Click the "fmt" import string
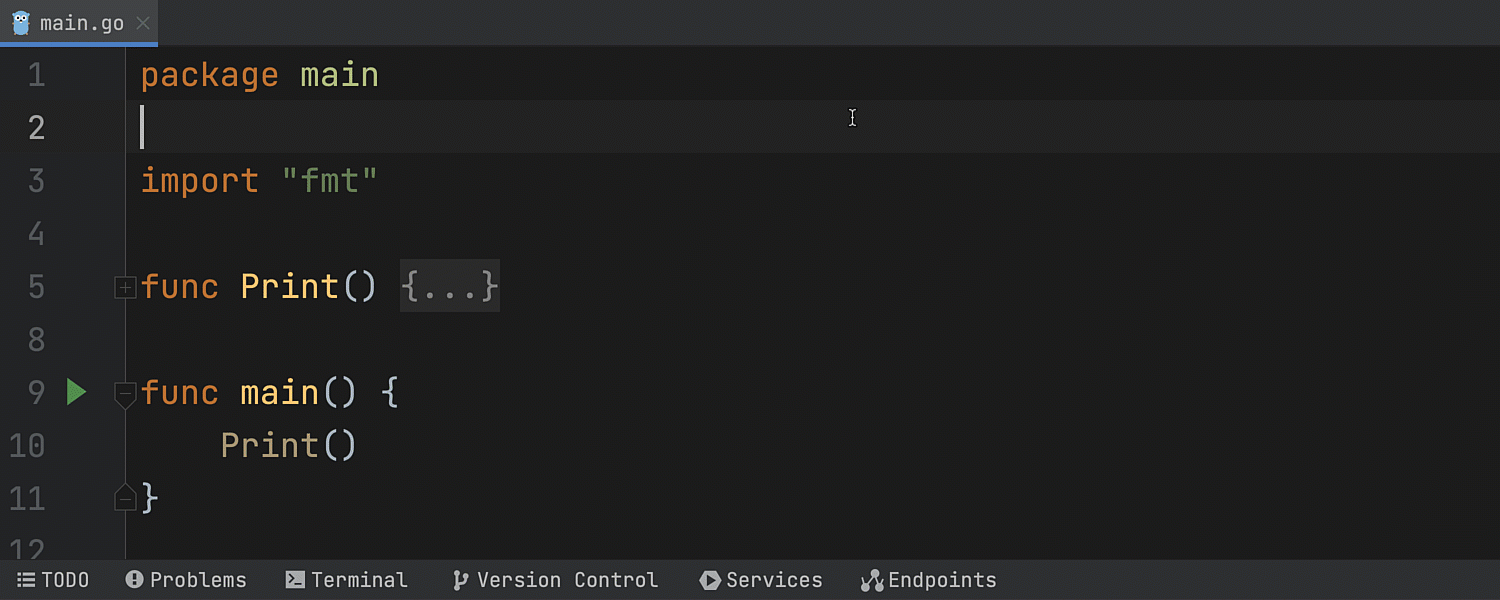Viewport: 1500px width, 600px height. (330, 181)
